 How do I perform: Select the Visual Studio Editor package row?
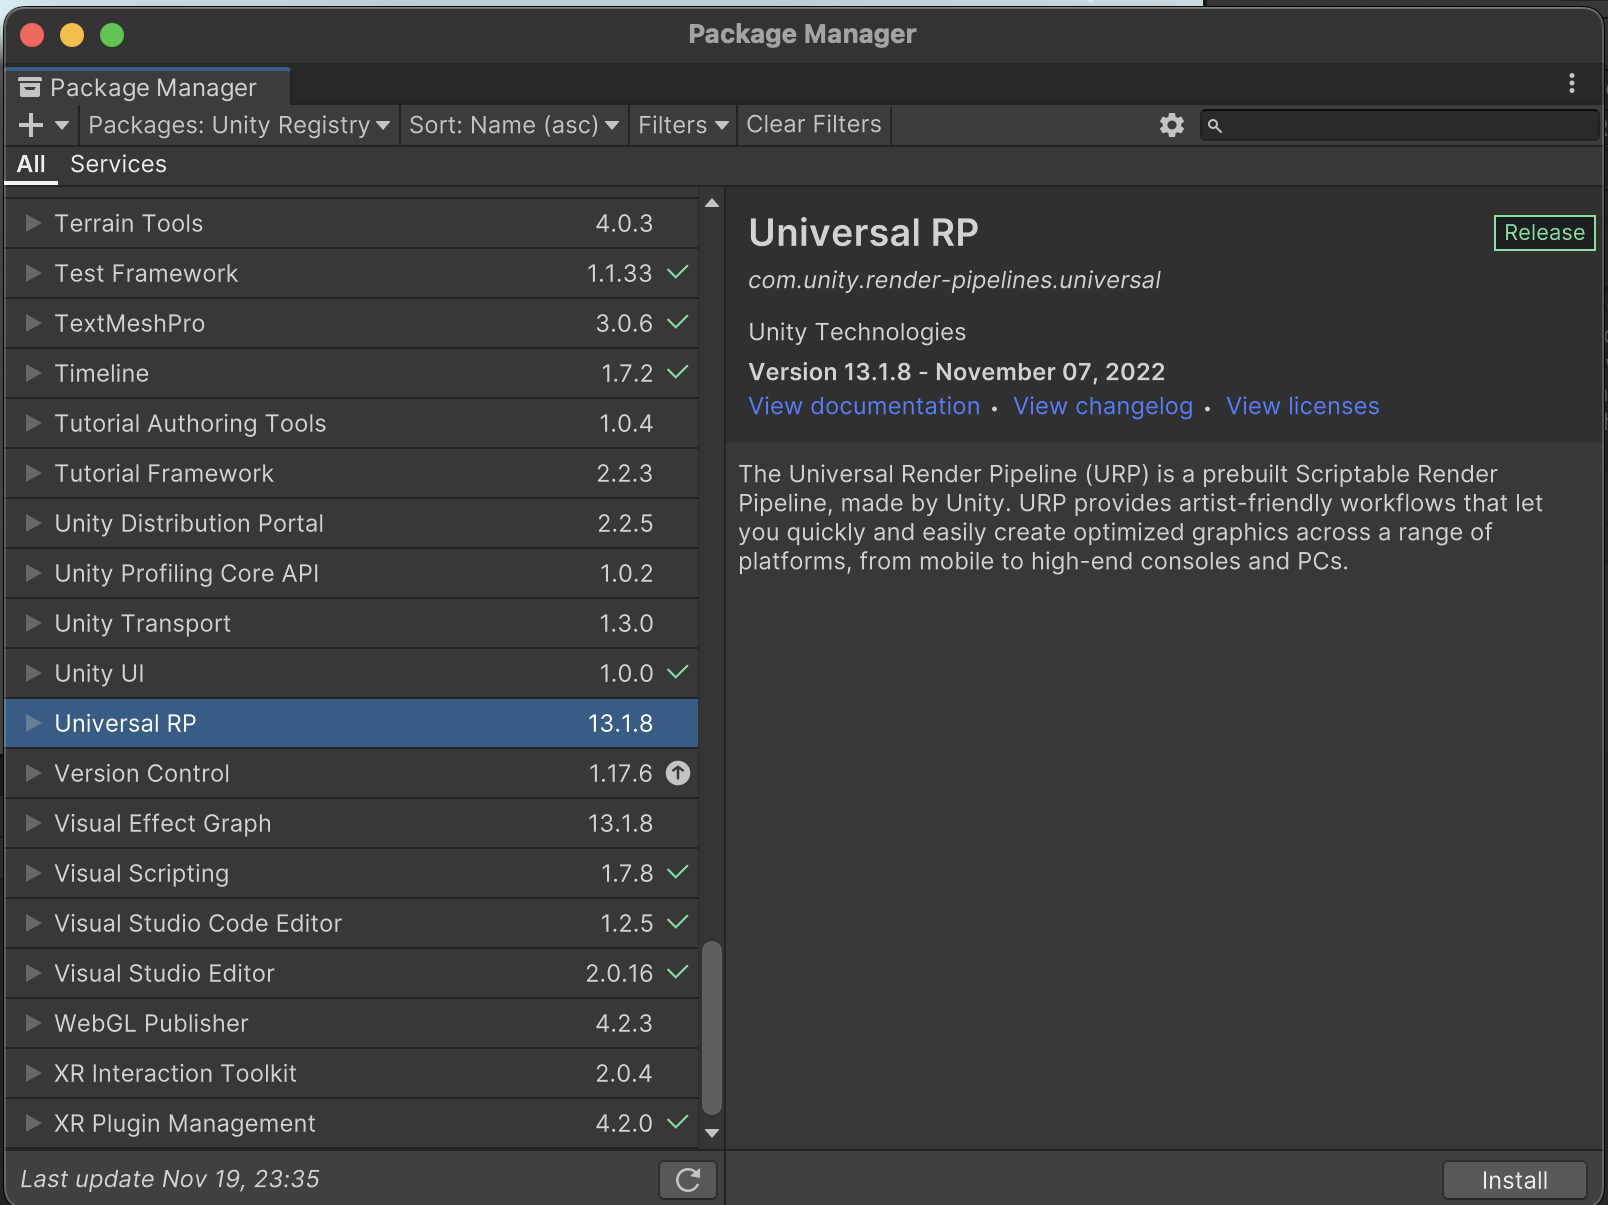351,973
